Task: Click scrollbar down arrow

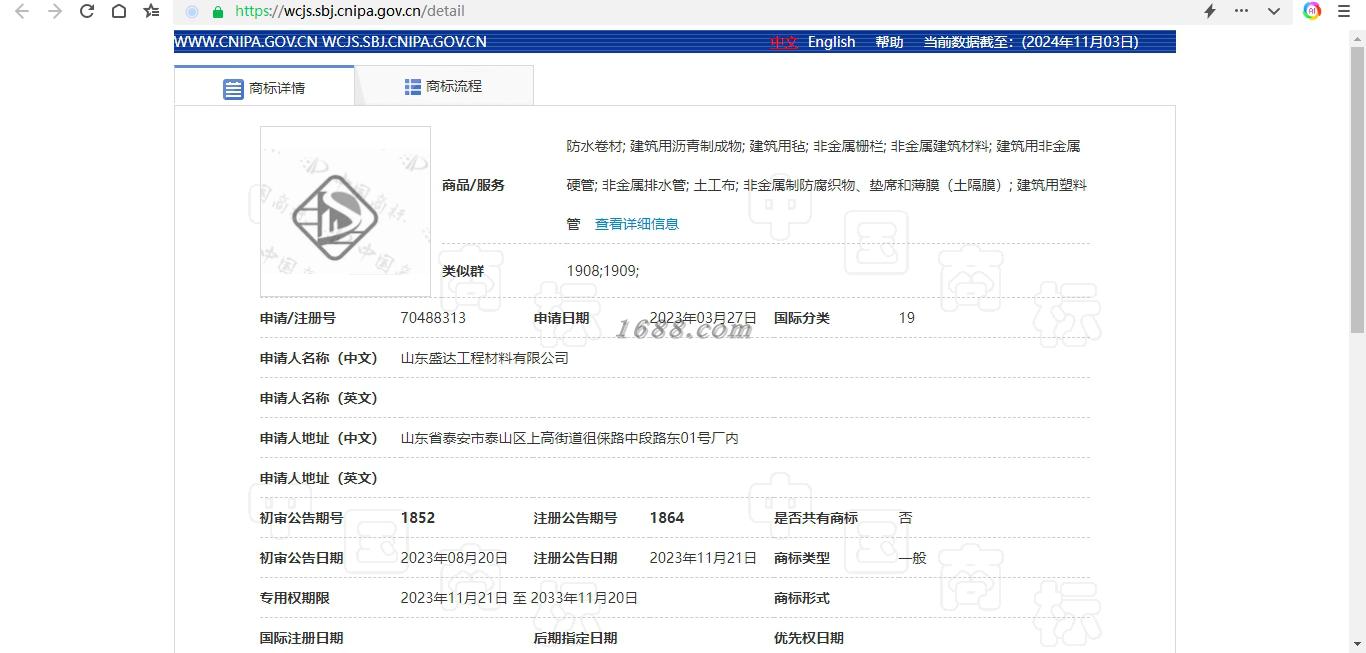Action: tap(1357, 644)
